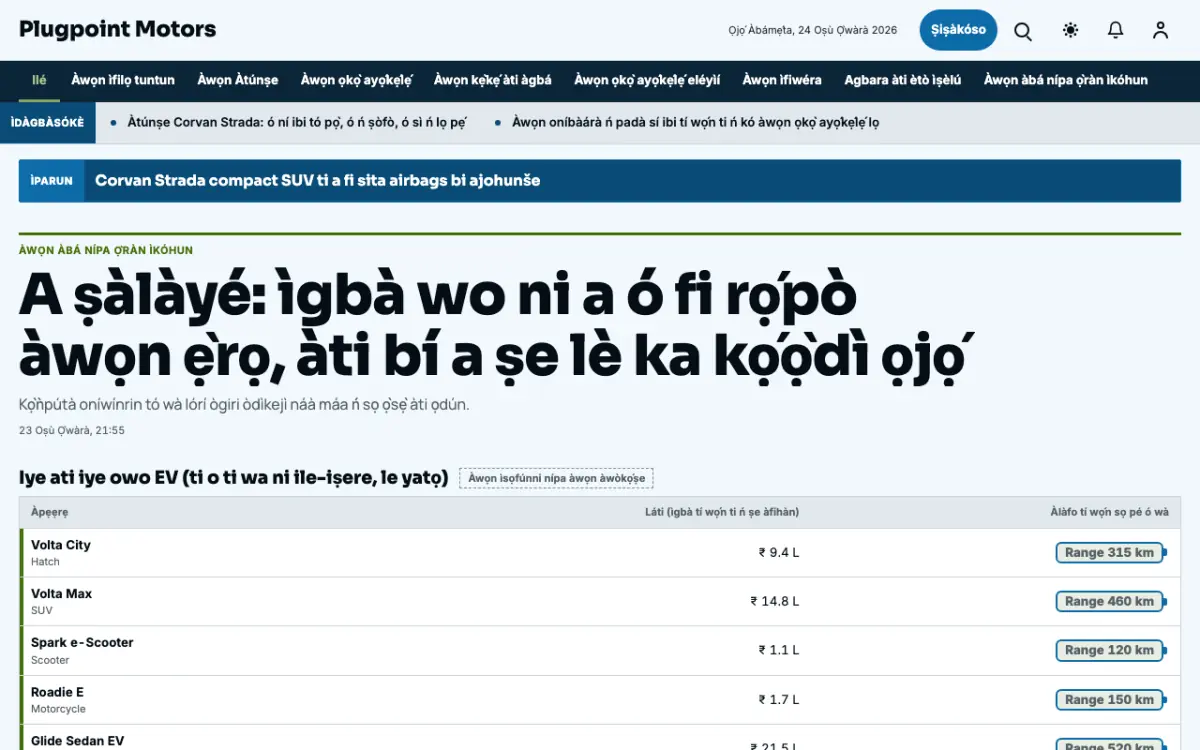Click the Ṣìṣàkóso button
This screenshot has height=750, width=1200.
tap(958, 30)
